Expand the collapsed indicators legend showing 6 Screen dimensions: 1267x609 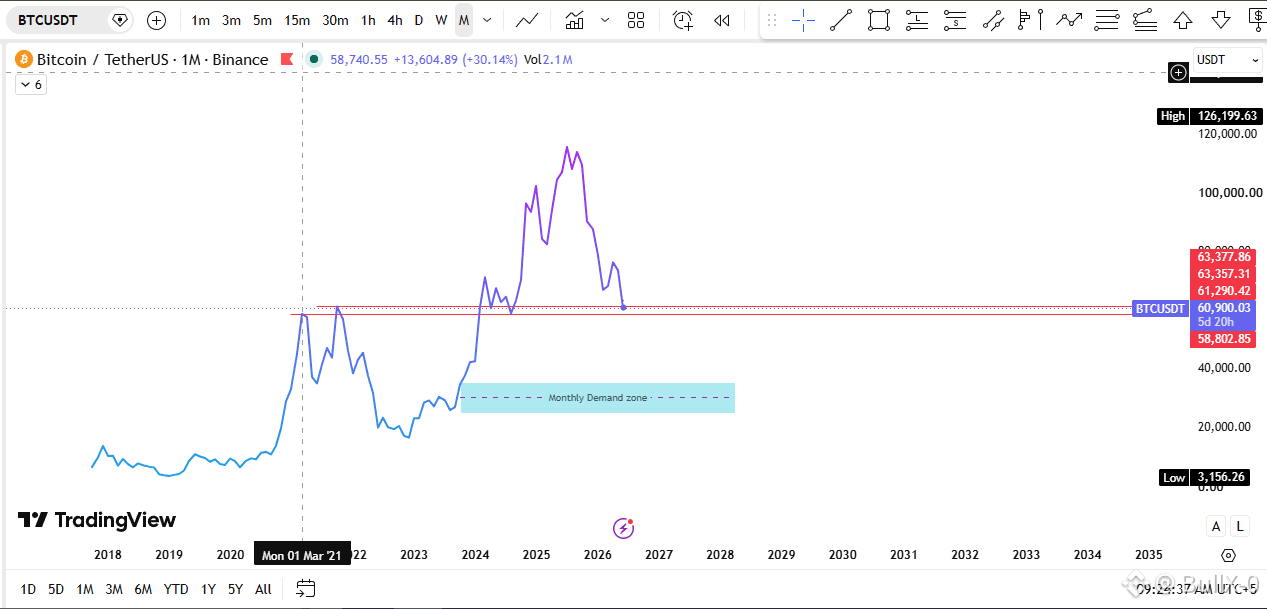pyautogui.click(x=30, y=85)
